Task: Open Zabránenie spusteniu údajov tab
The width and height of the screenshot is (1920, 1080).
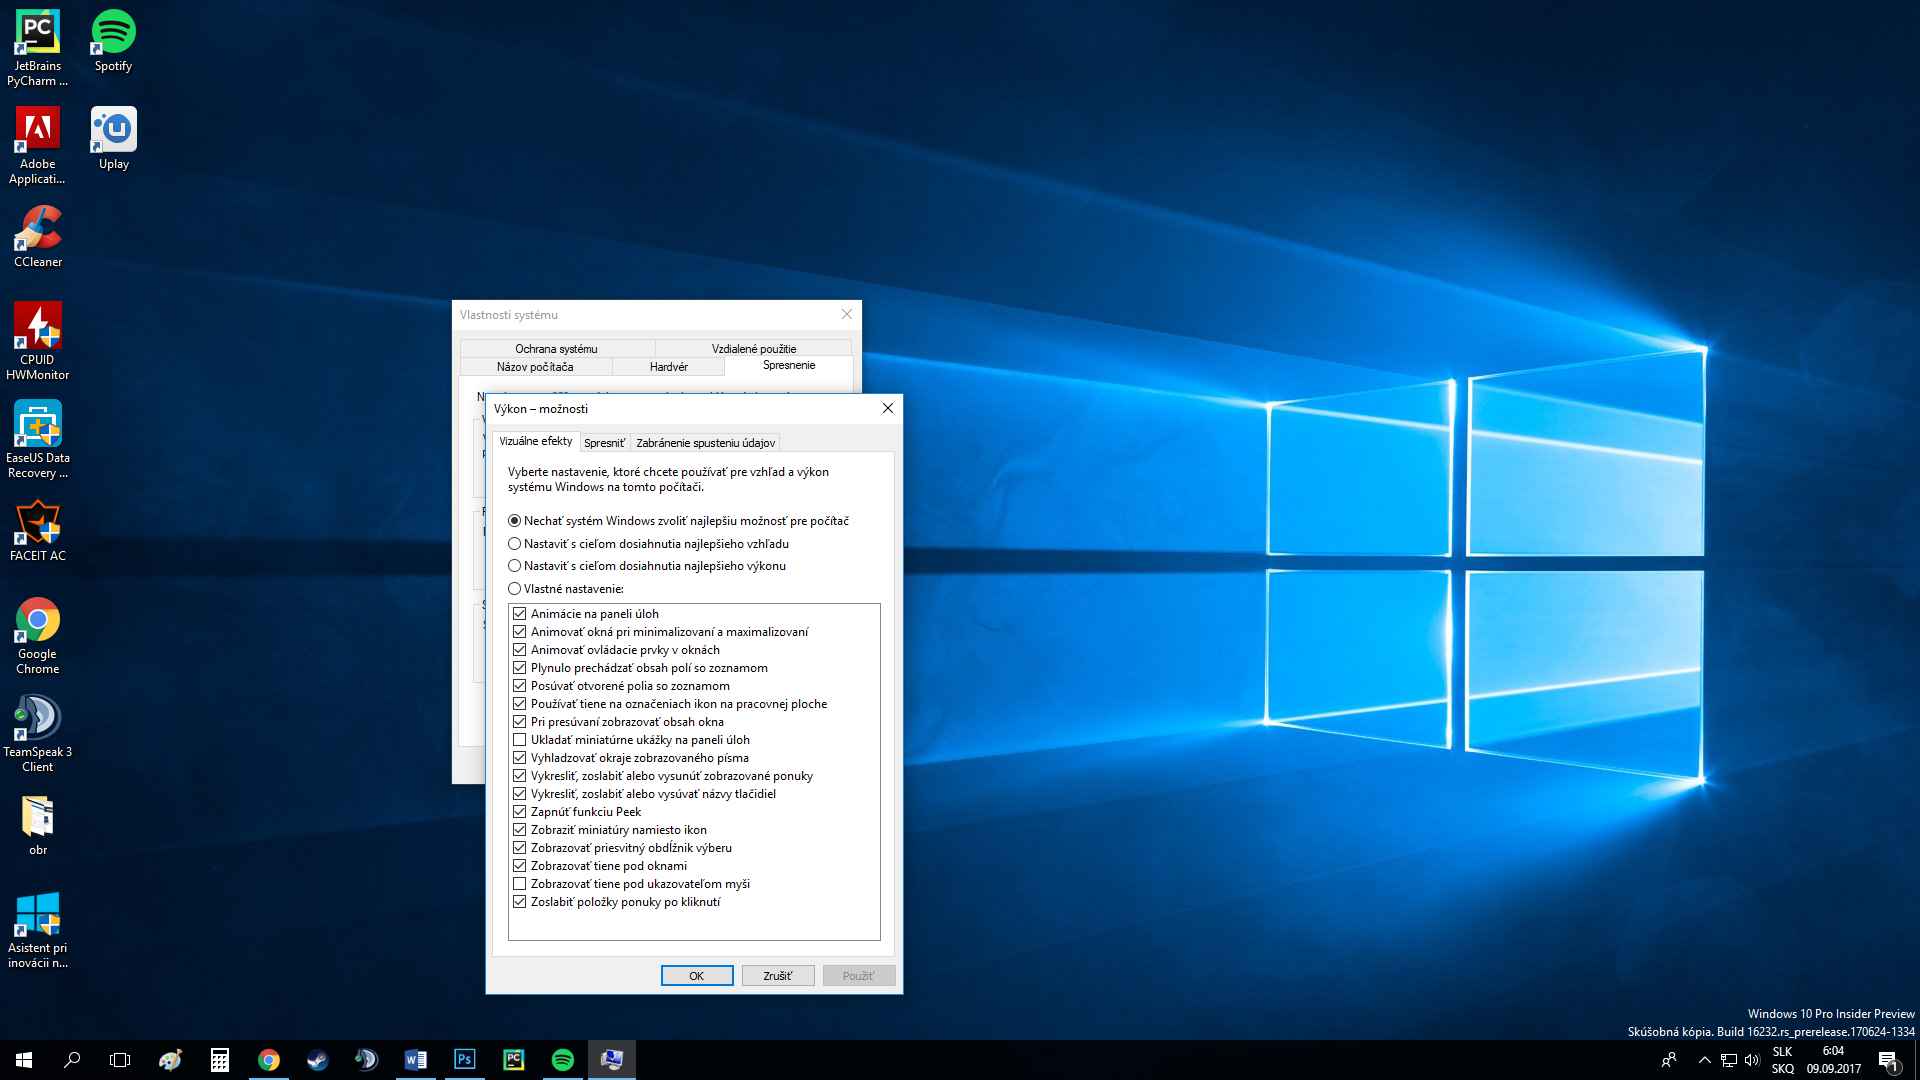Action: (x=705, y=443)
